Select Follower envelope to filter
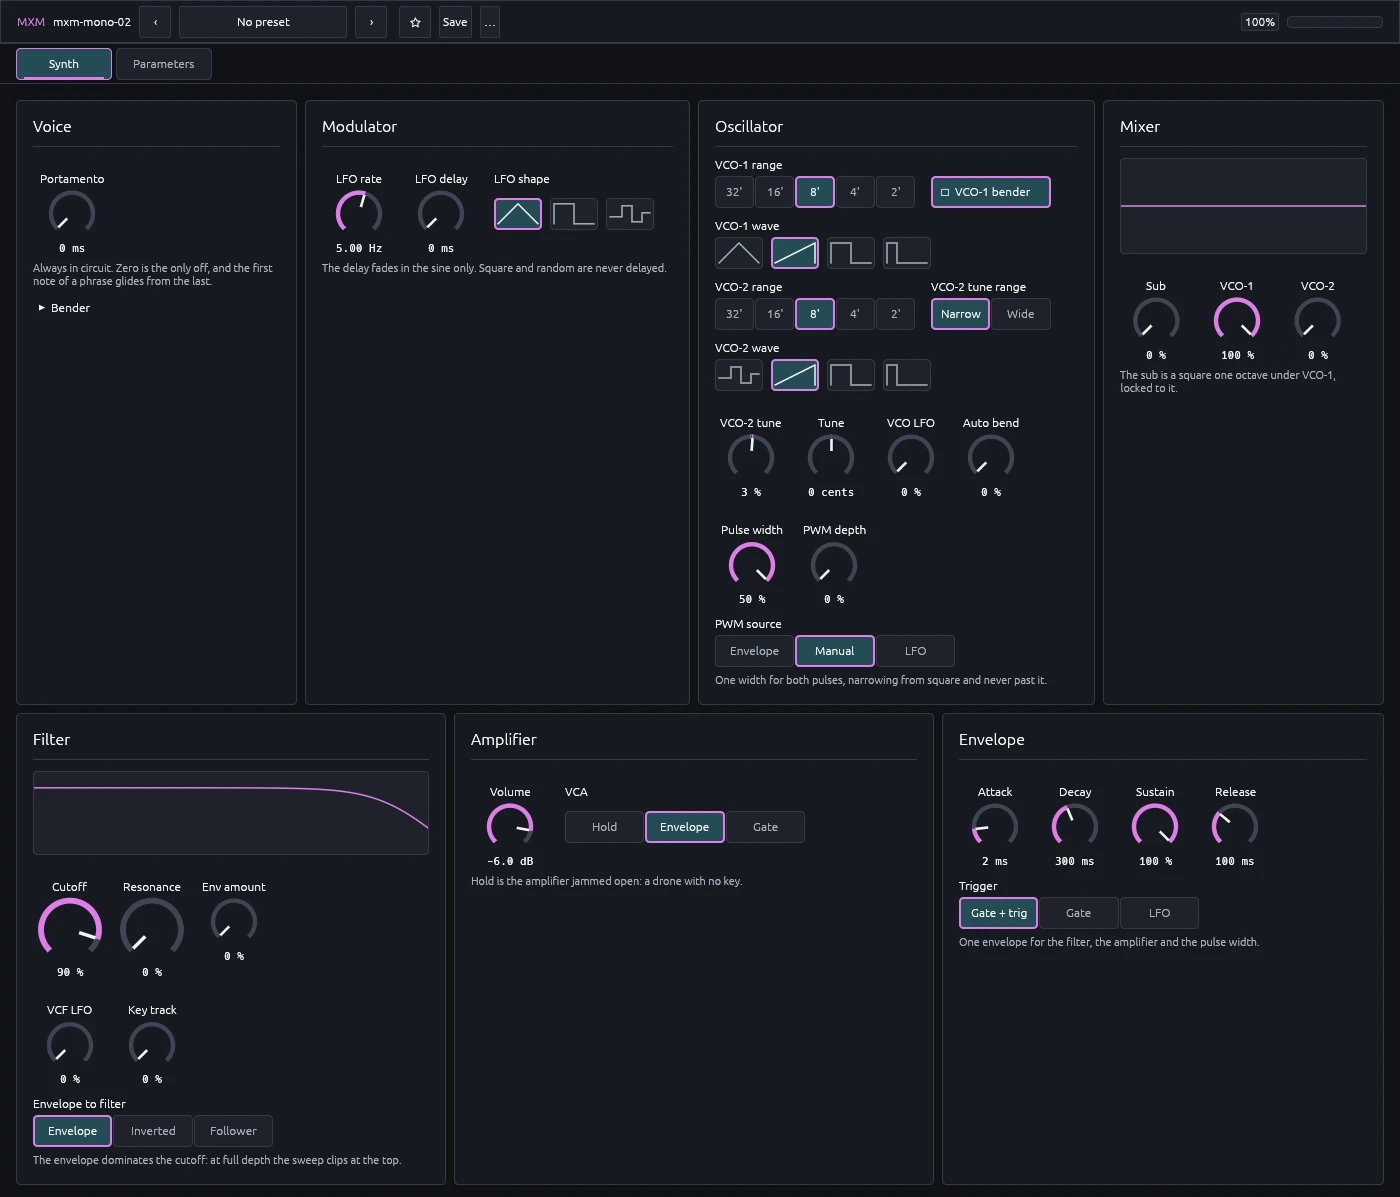This screenshot has width=1400, height=1197. point(233,1131)
